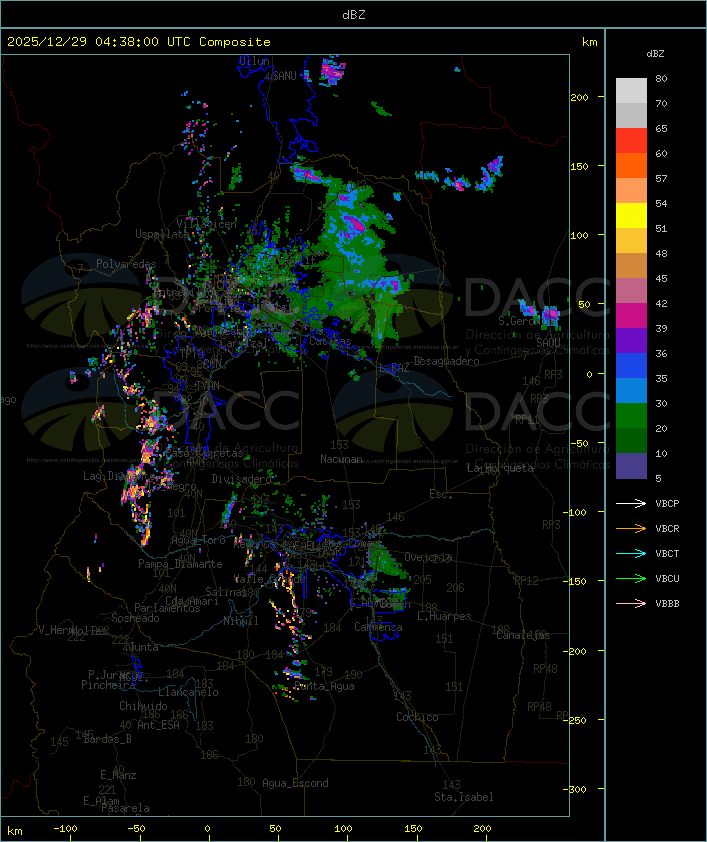707x842 pixels.
Task: Click the 'Polvaredas' map label
Action: coord(126,264)
